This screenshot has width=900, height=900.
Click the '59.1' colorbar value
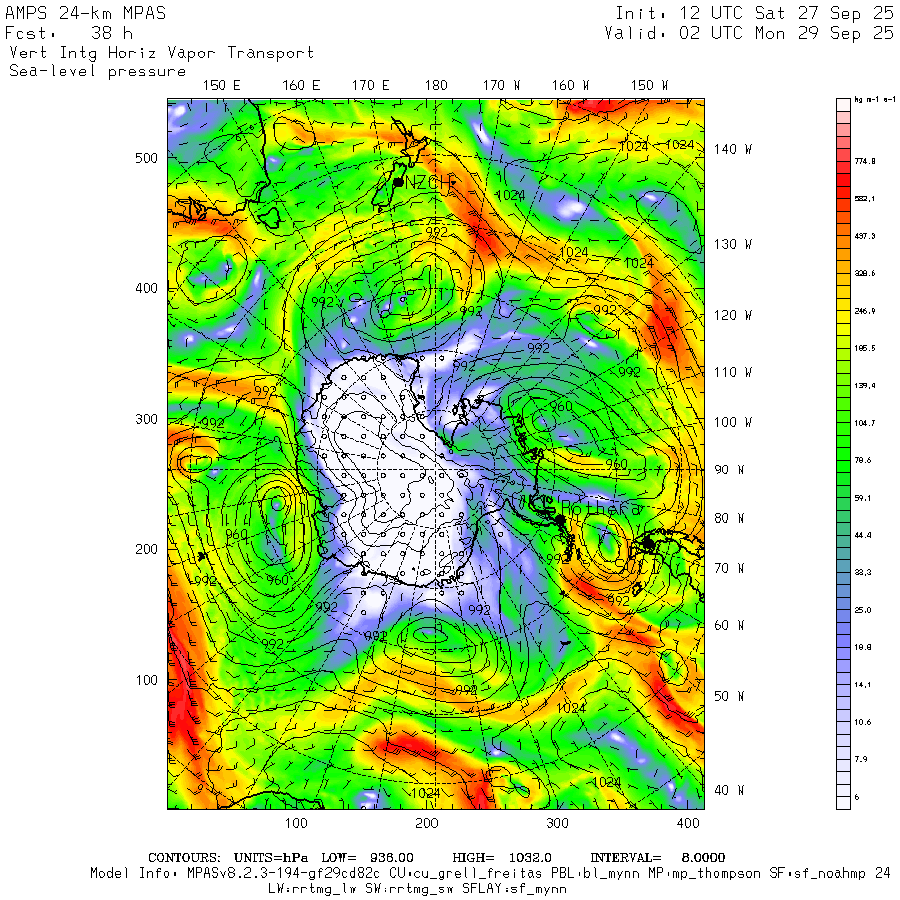point(863,498)
